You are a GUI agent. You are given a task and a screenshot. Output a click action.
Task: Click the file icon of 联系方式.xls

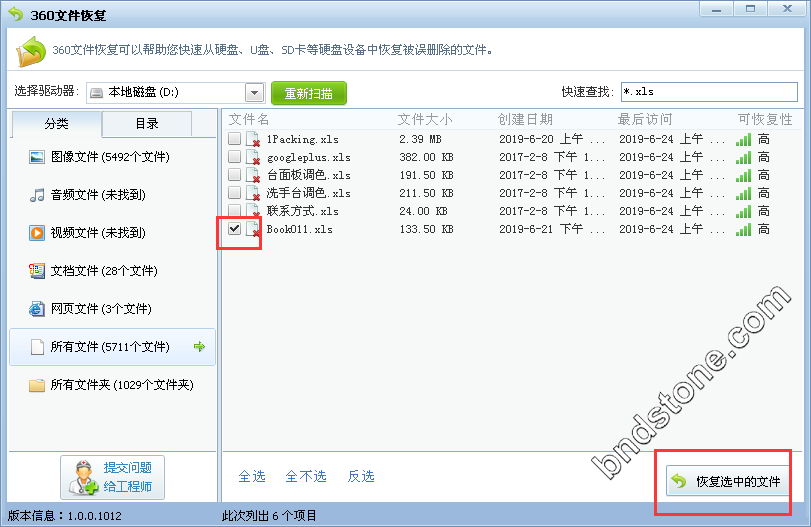[x=253, y=211]
